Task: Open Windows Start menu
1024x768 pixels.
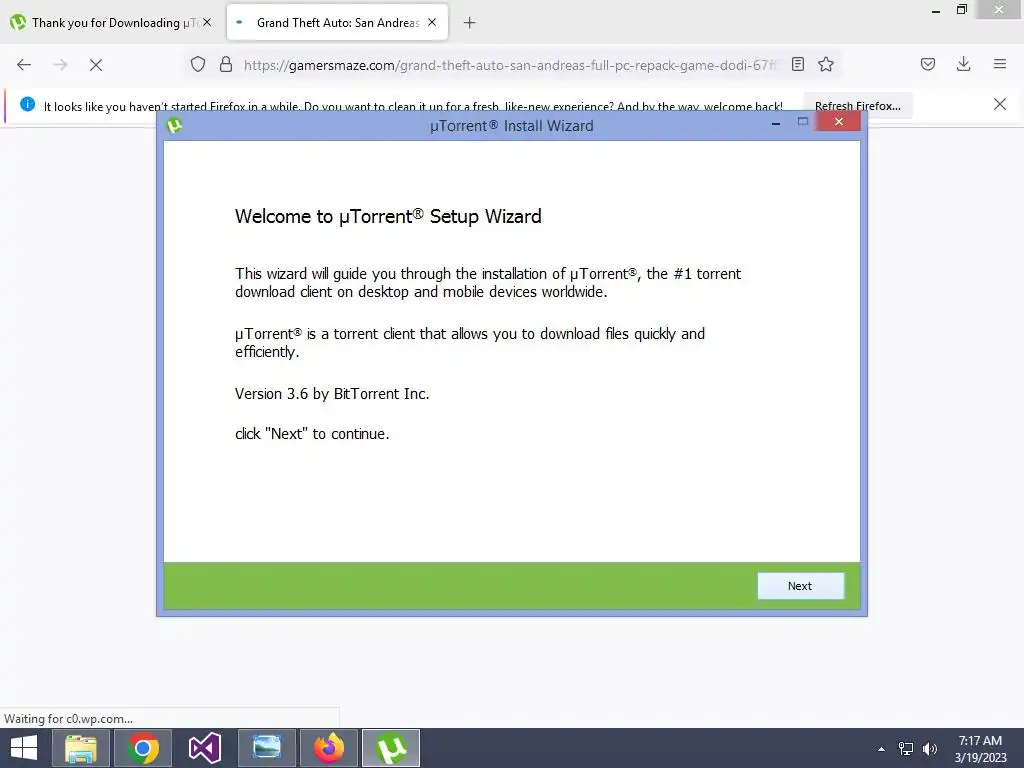Action: (24, 748)
